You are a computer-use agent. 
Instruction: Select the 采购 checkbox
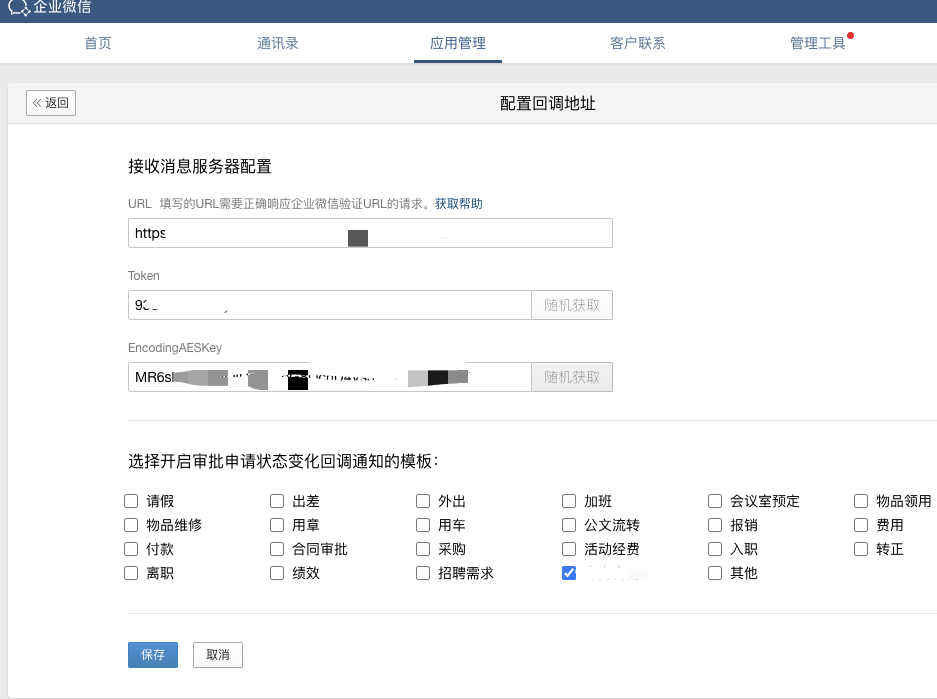423,548
